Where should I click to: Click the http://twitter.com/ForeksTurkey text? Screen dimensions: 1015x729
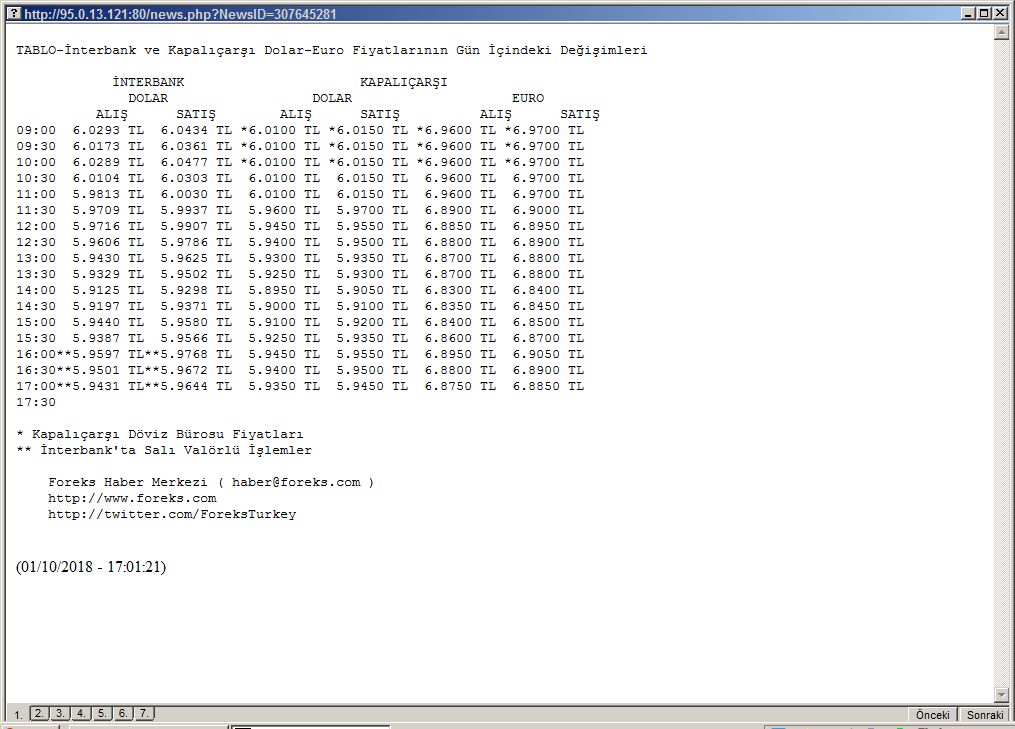tap(172, 515)
